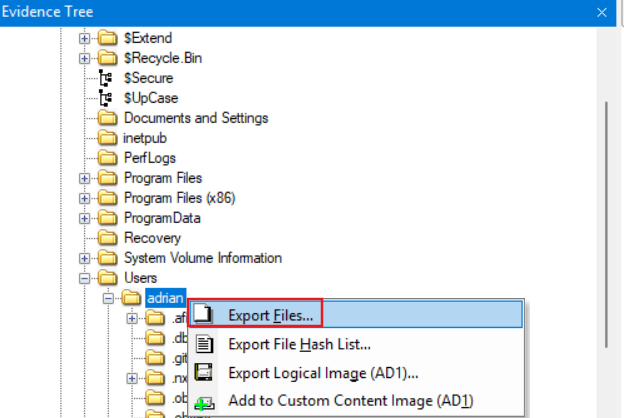Click the $Secure file stream icon
The image size is (624, 418).
(108, 78)
